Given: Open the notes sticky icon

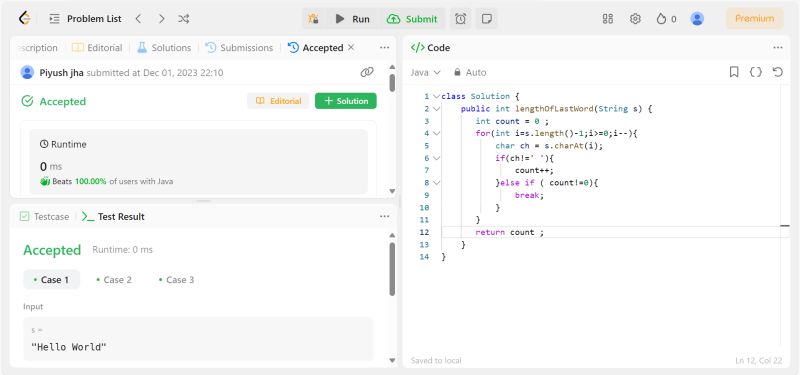Looking at the screenshot, I should tap(487, 19).
